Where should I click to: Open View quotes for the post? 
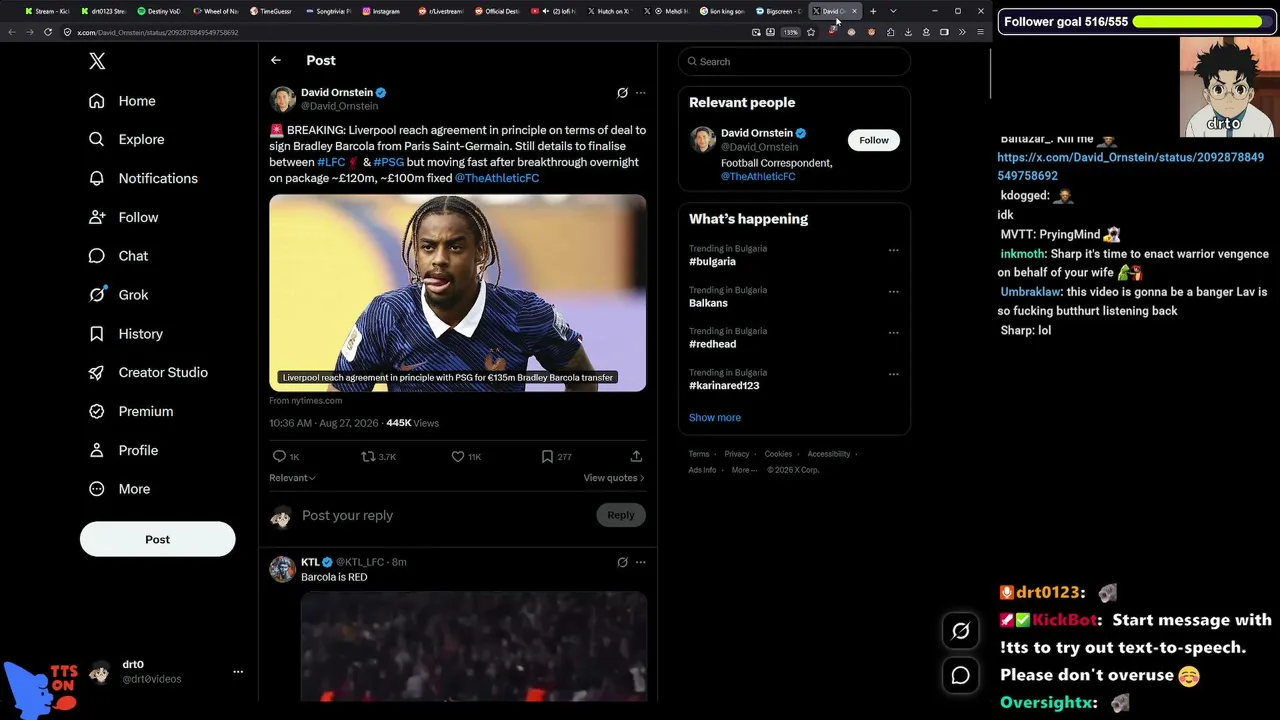614,478
